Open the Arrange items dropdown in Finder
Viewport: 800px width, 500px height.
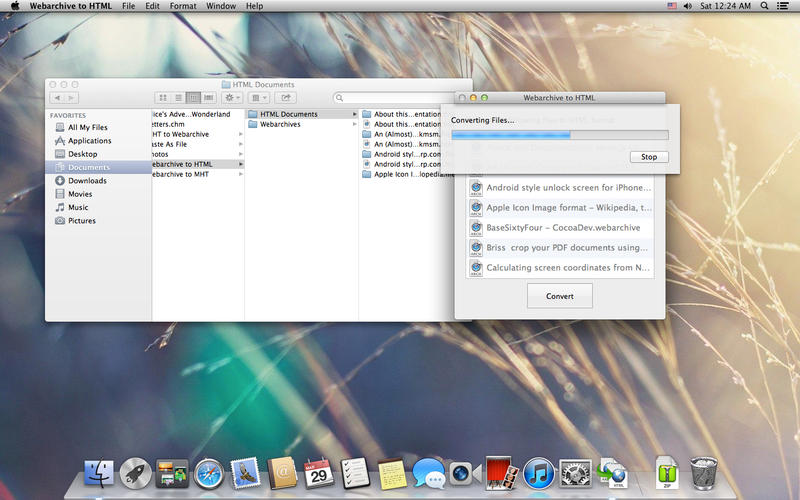click(259, 98)
